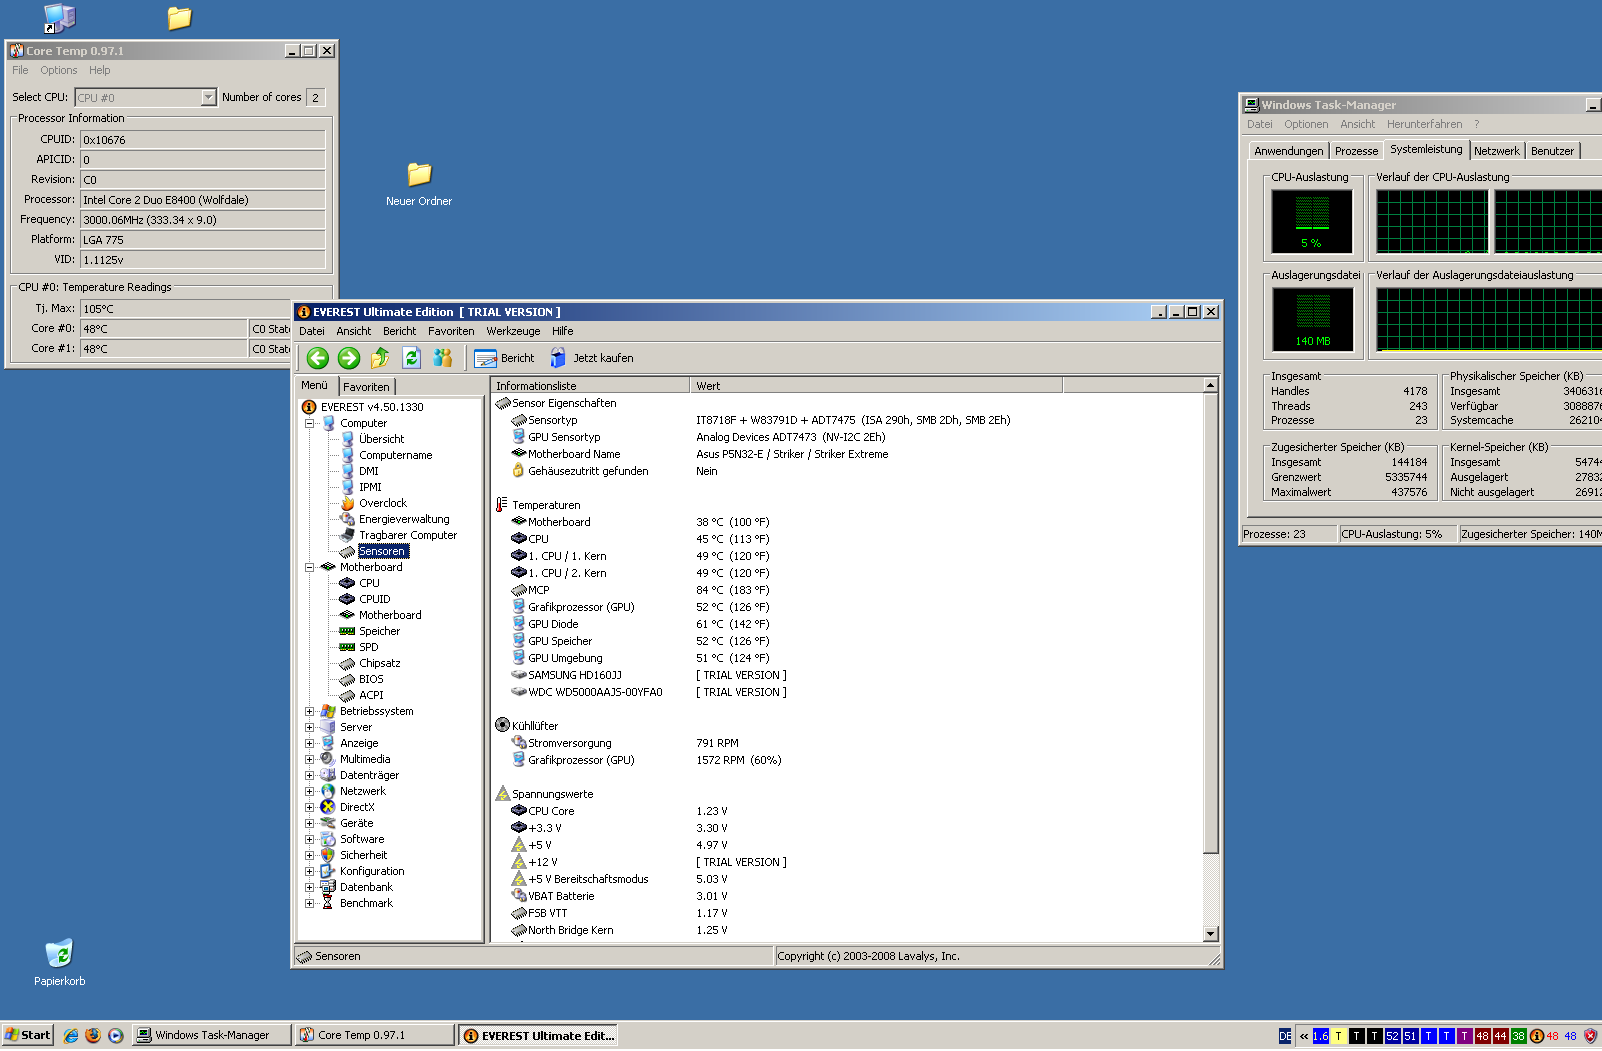Click the Papierkorb recycle bin icon
The height and width of the screenshot is (1051, 1602).
[59, 953]
